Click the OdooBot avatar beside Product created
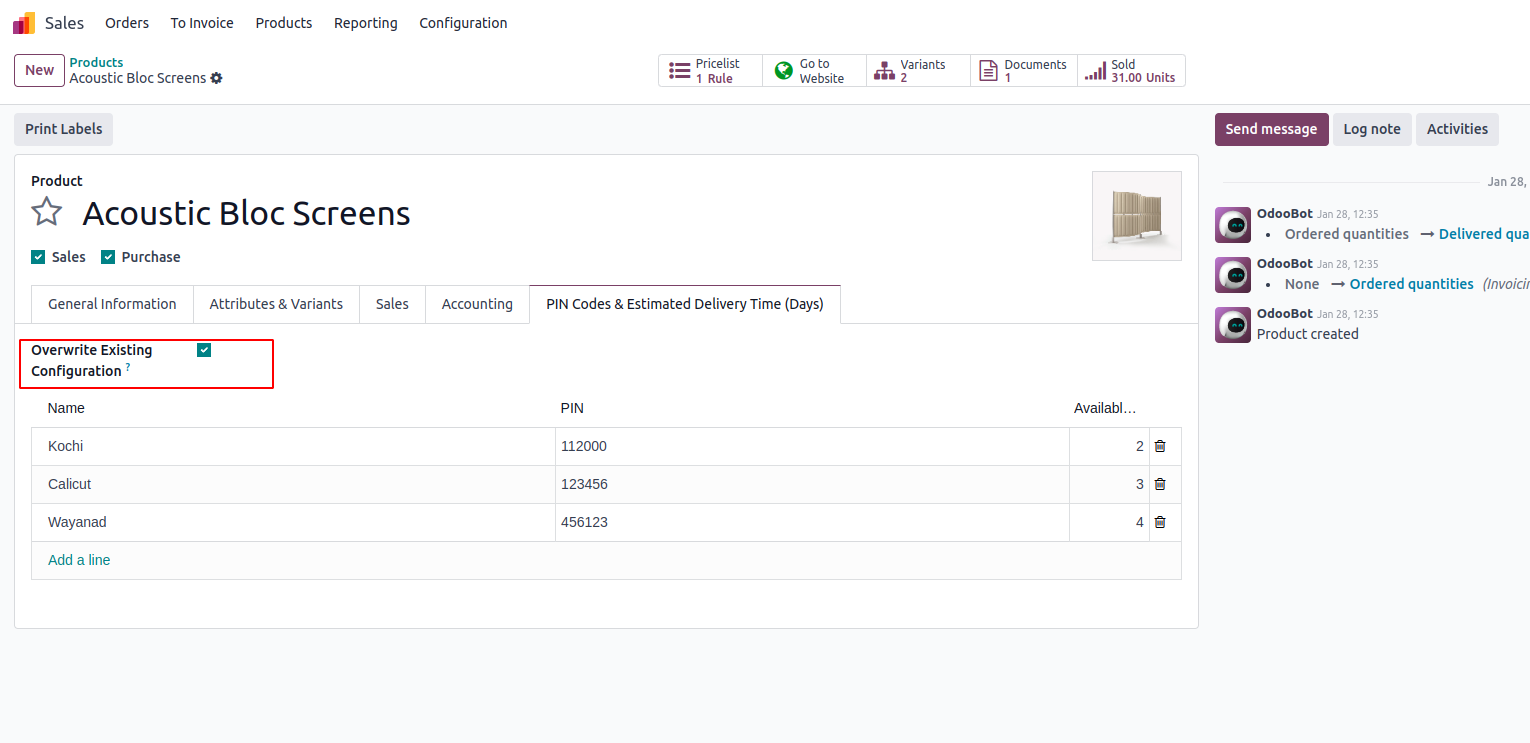 point(1233,325)
